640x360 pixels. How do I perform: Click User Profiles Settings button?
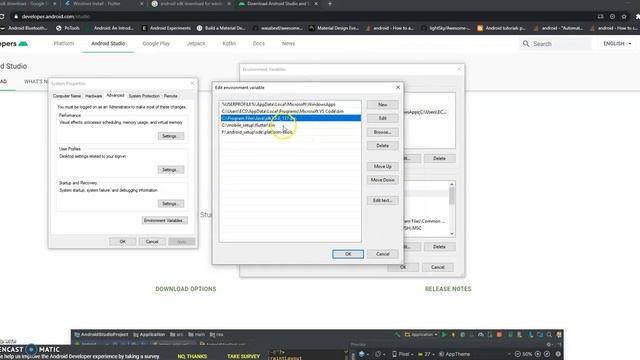tap(171, 170)
